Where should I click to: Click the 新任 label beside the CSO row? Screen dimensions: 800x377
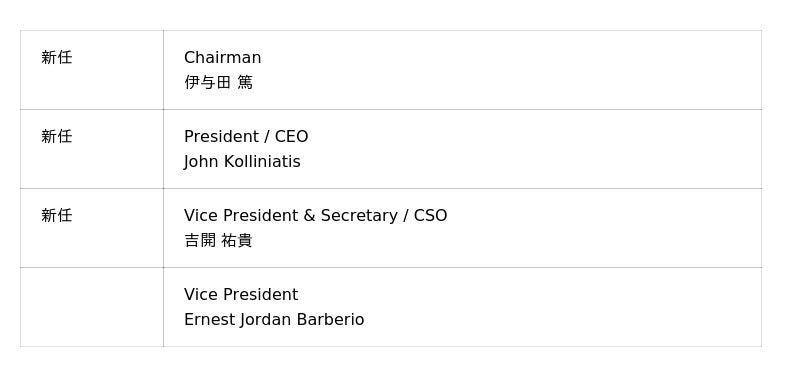point(57,215)
